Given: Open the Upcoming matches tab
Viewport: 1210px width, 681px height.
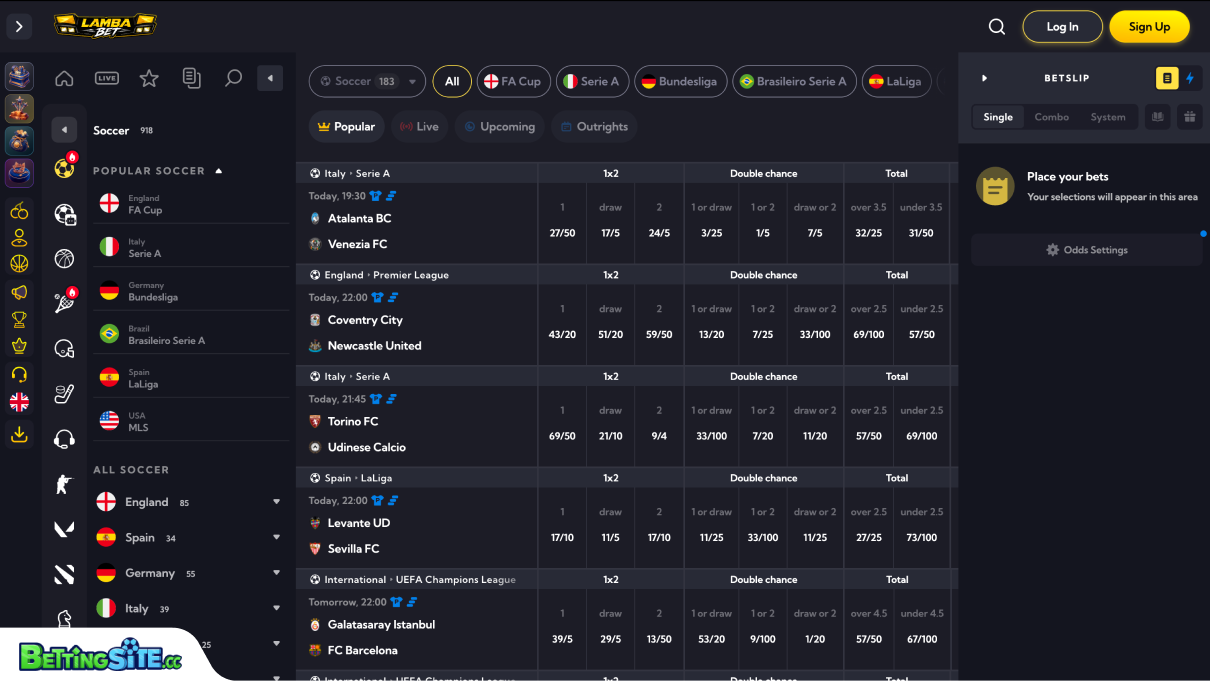Looking at the screenshot, I should pos(498,127).
